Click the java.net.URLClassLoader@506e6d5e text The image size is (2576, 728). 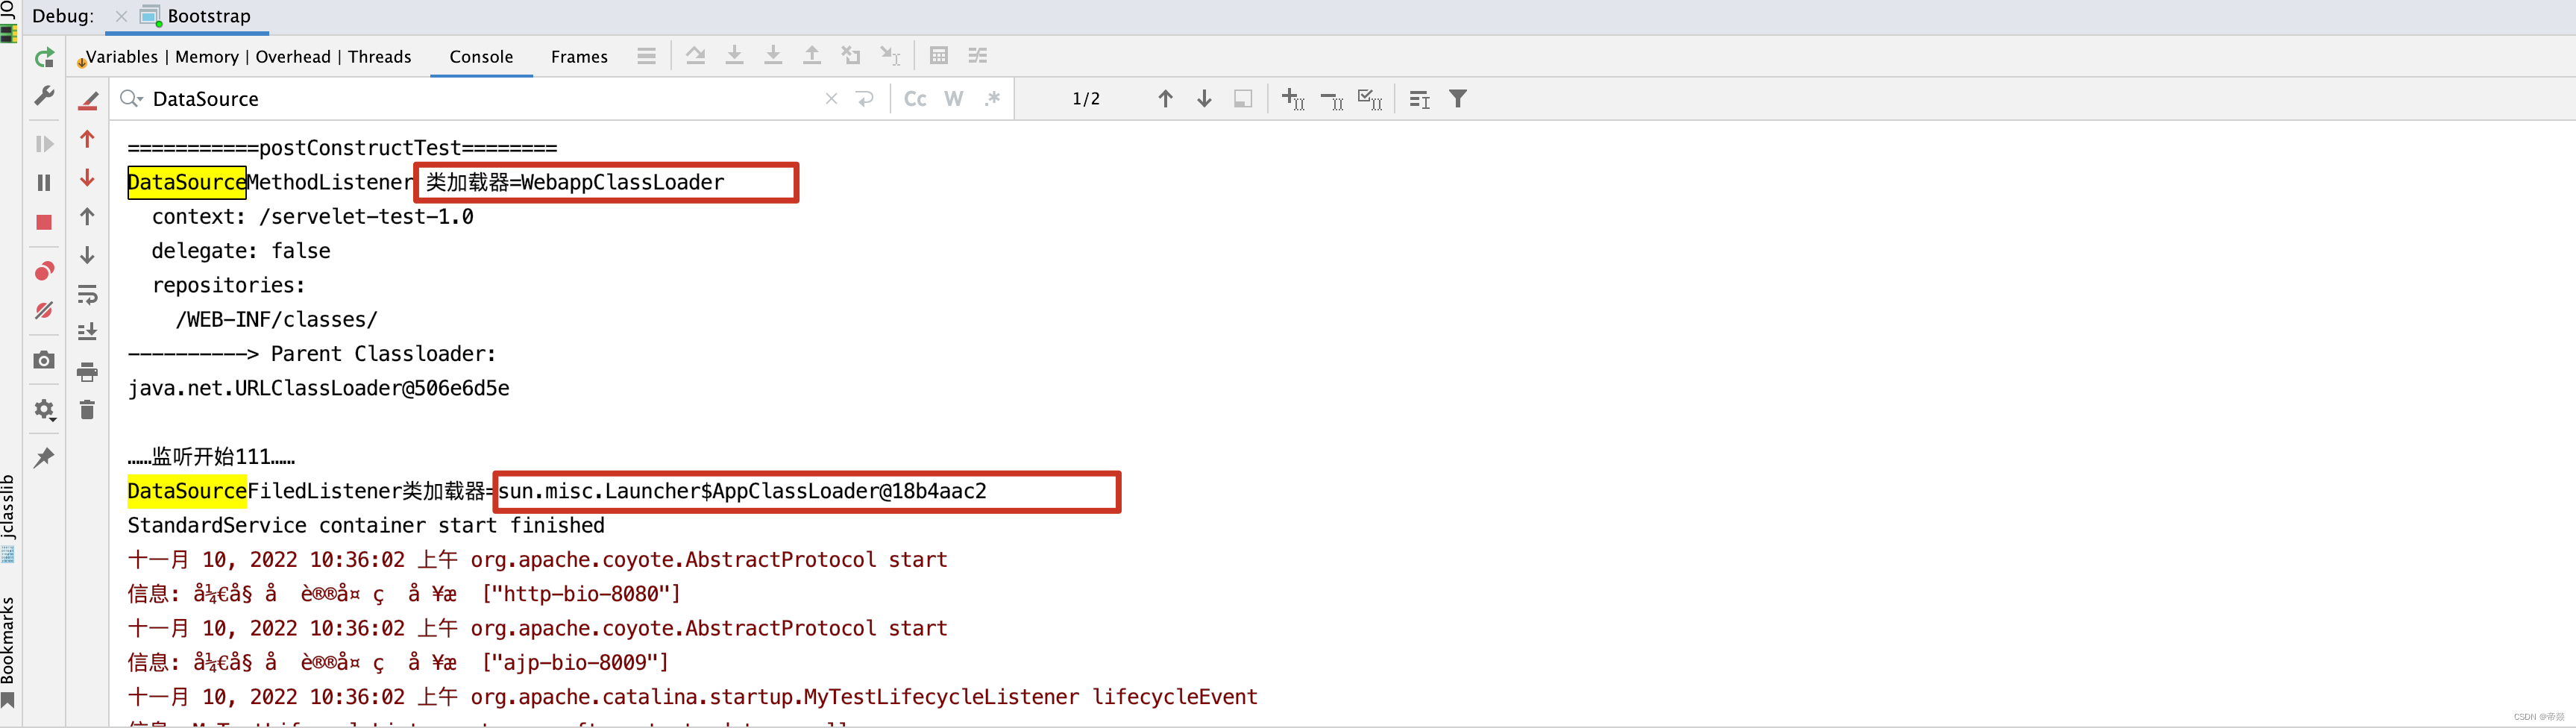pos(319,388)
